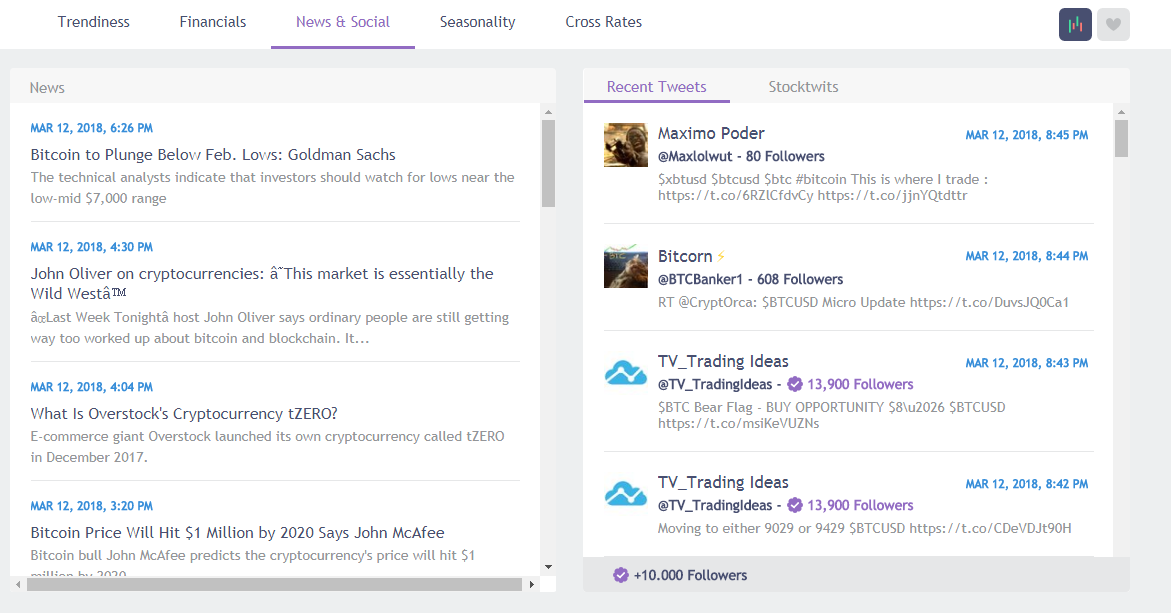The image size is (1171, 613).
Task: Click the News panel scroll up arrow
Action: coord(548,112)
